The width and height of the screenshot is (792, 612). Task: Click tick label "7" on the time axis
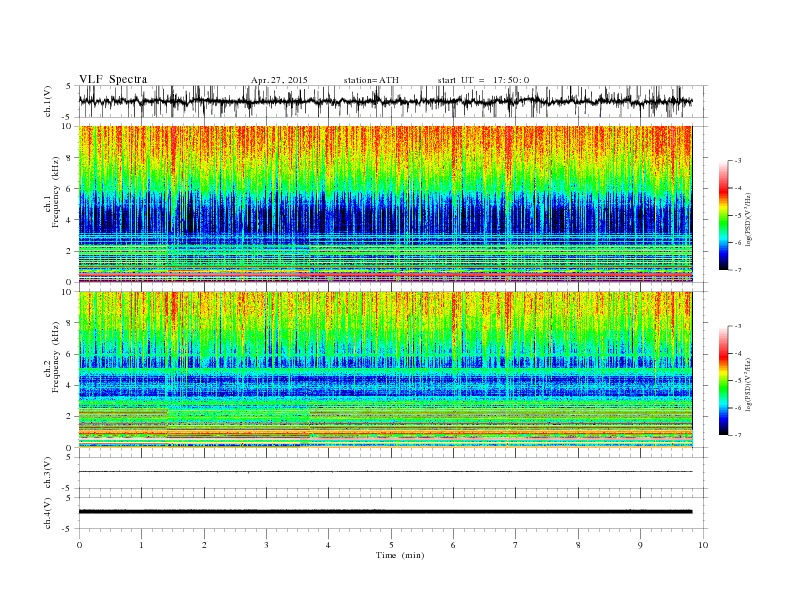click(x=516, y=545)
